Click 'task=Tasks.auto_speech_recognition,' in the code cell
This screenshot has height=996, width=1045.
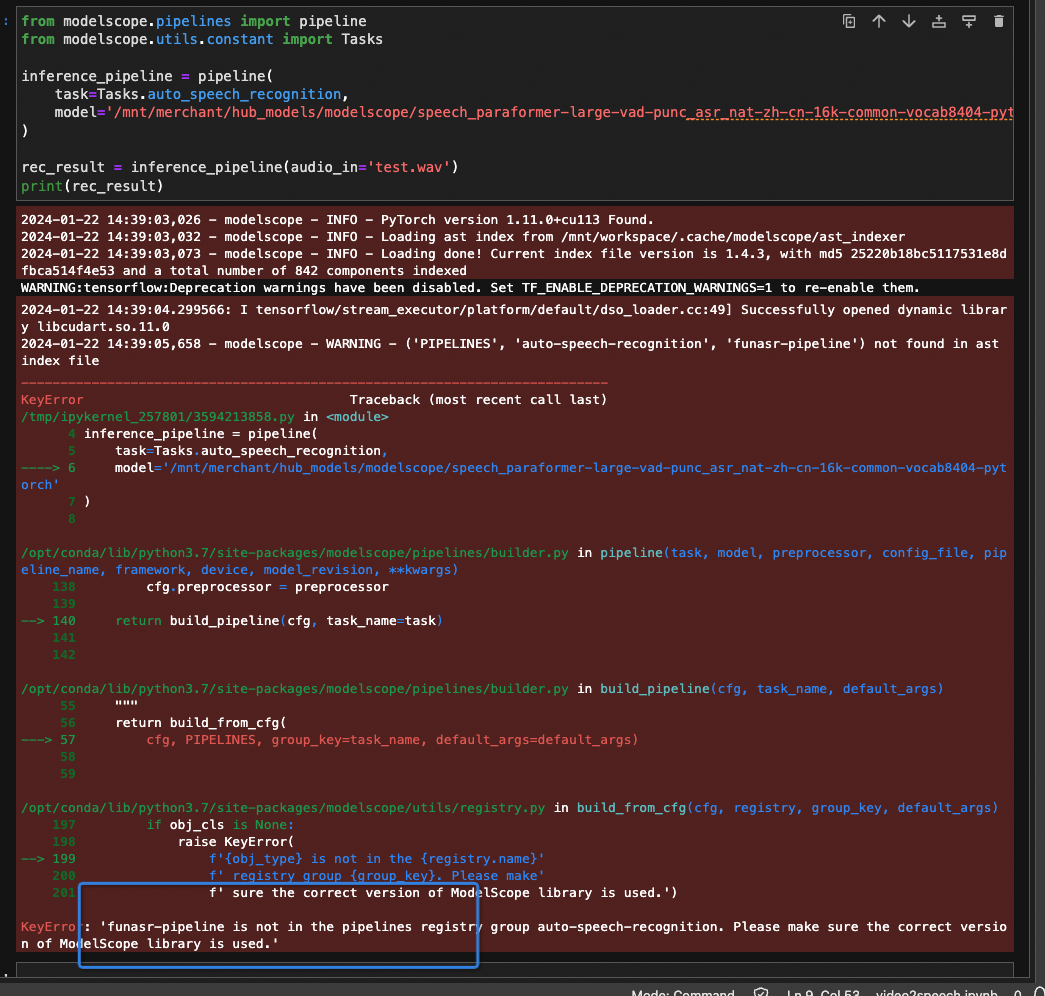201,94
